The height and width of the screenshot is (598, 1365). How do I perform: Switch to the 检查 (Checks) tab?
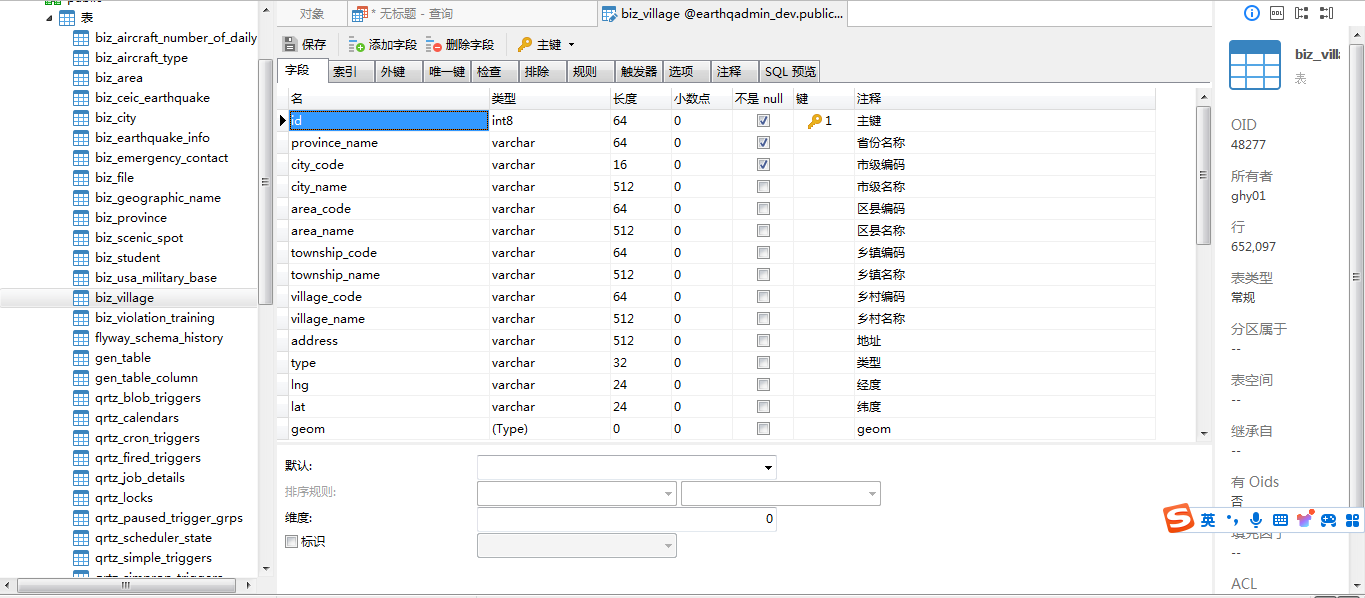[x=495, y=72]
